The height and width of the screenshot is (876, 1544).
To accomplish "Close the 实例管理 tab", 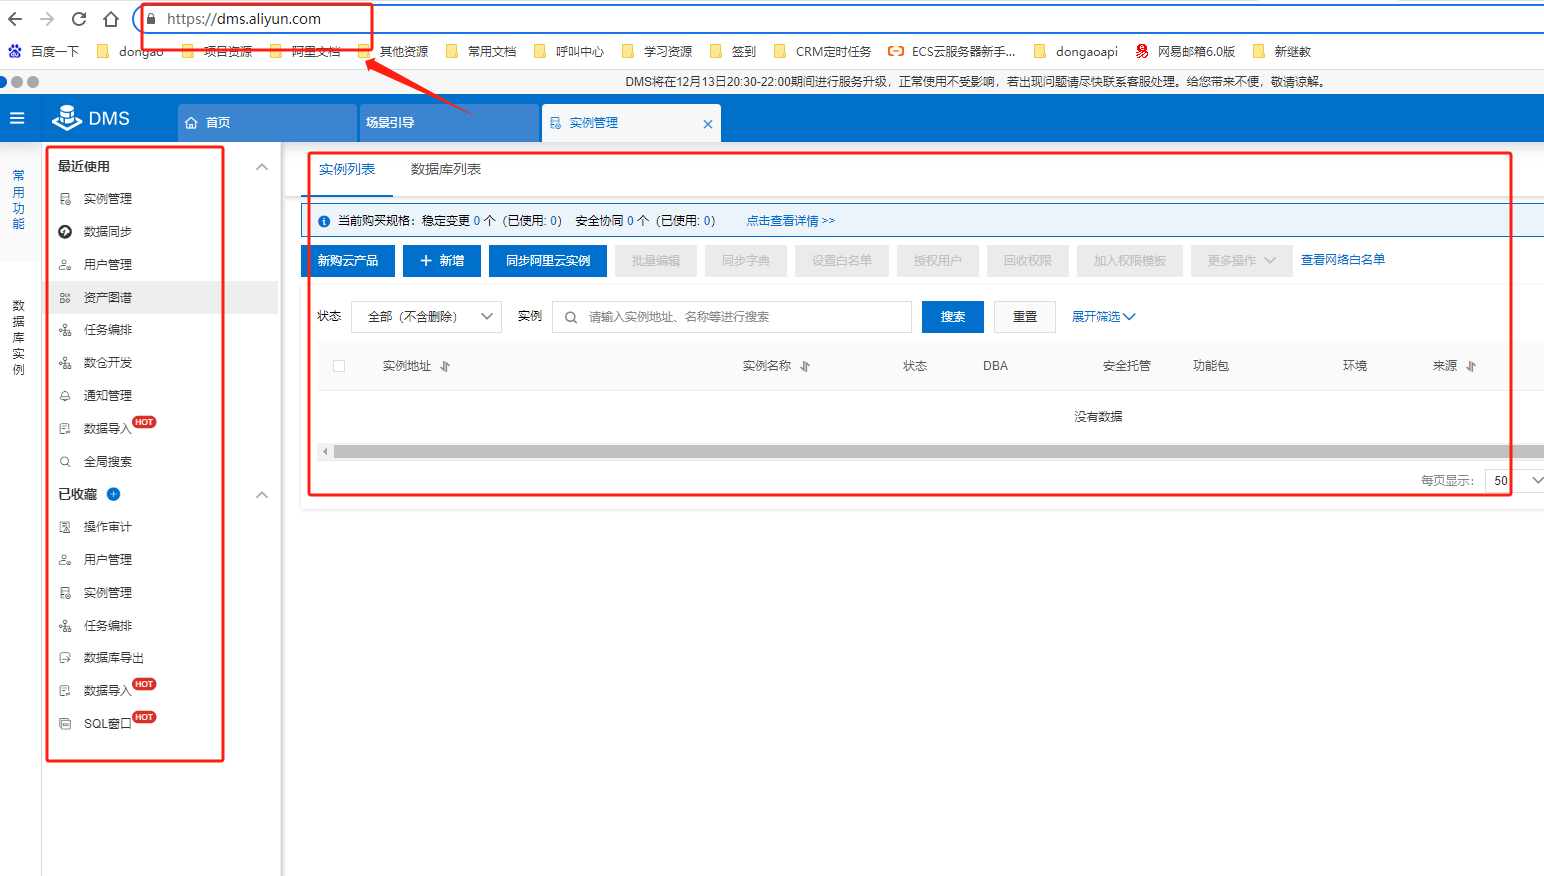I will (708, 124).
